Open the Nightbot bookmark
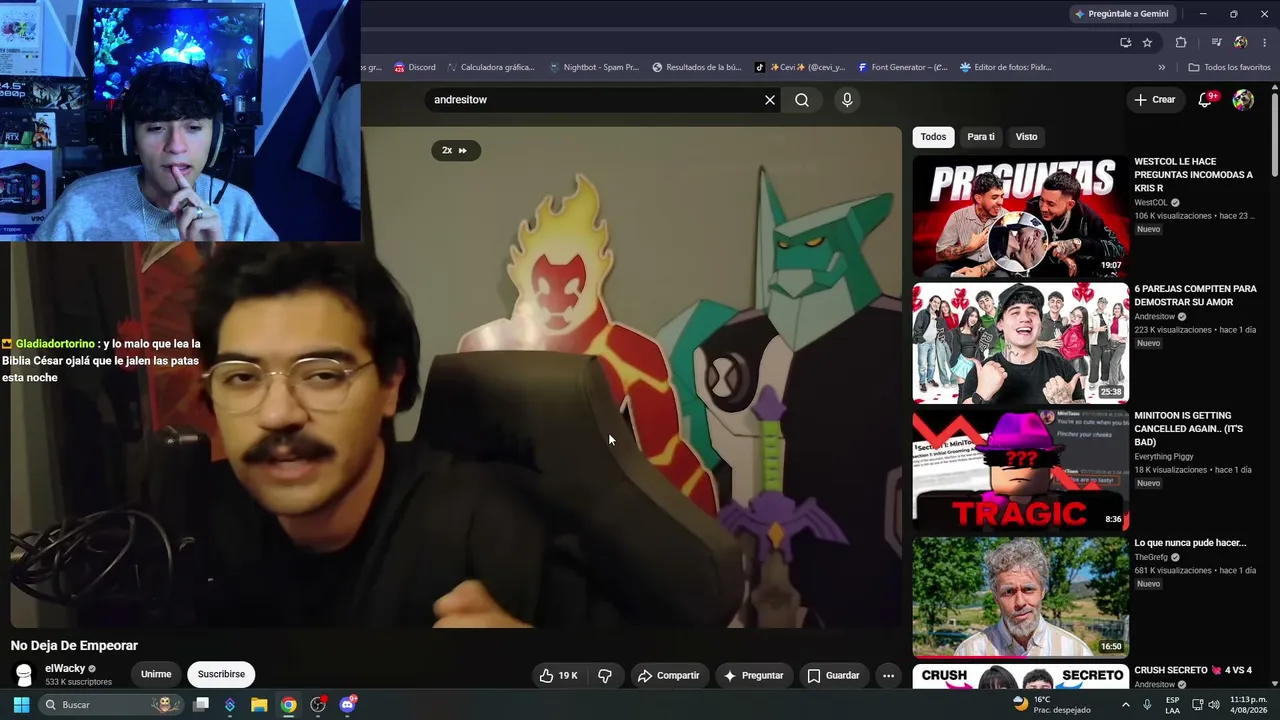The width and height of the screenshot is (1280, 720). 594,67
